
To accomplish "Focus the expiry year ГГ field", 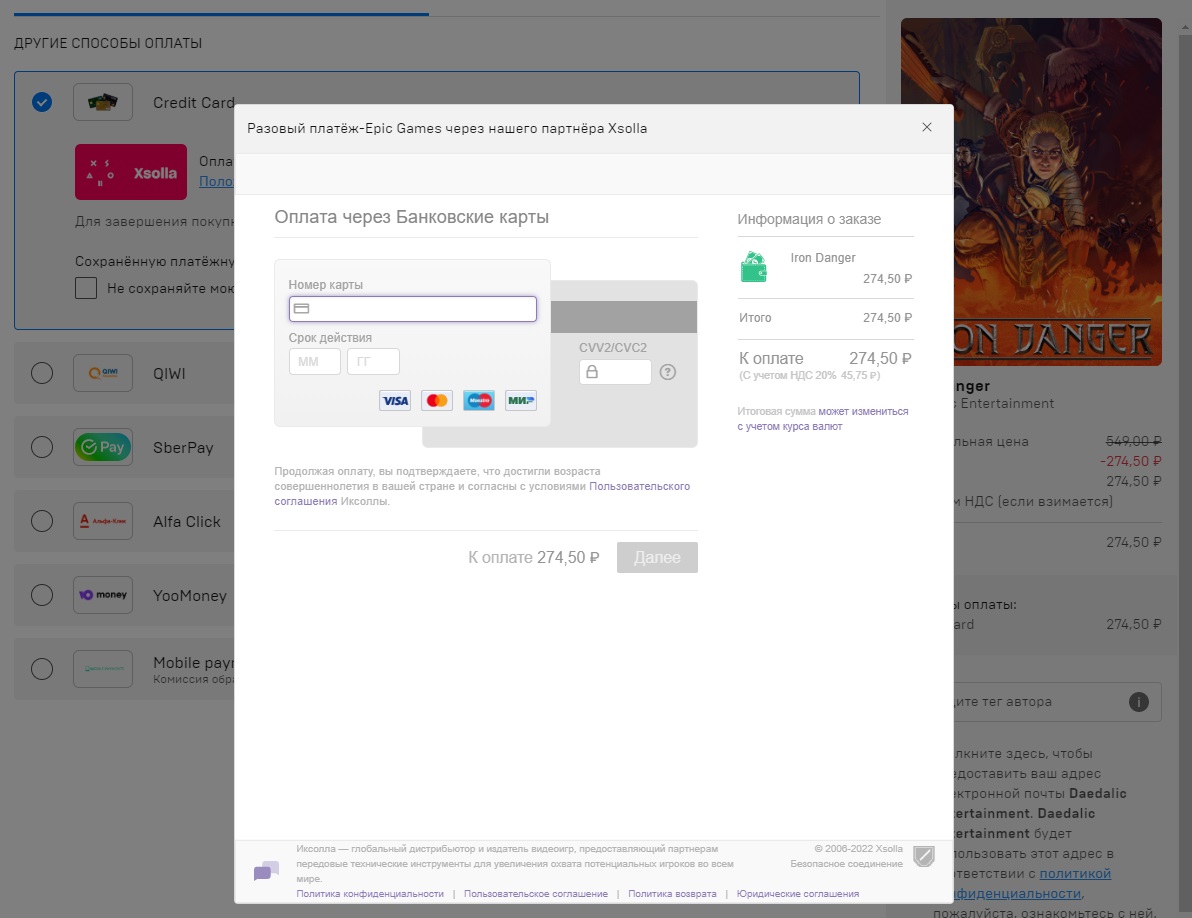I will pyautogui.click(x=373, y=362).
